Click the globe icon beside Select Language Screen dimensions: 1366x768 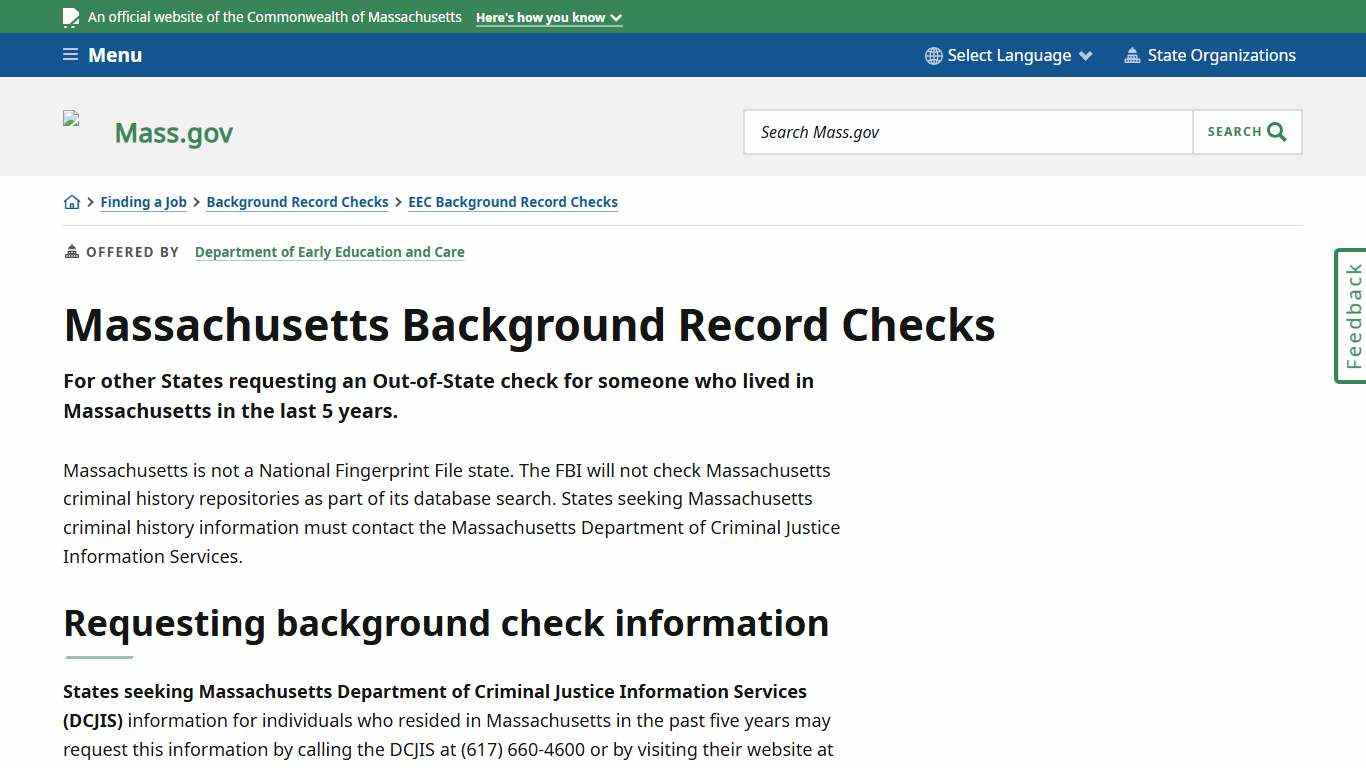[x=933, y=55]
